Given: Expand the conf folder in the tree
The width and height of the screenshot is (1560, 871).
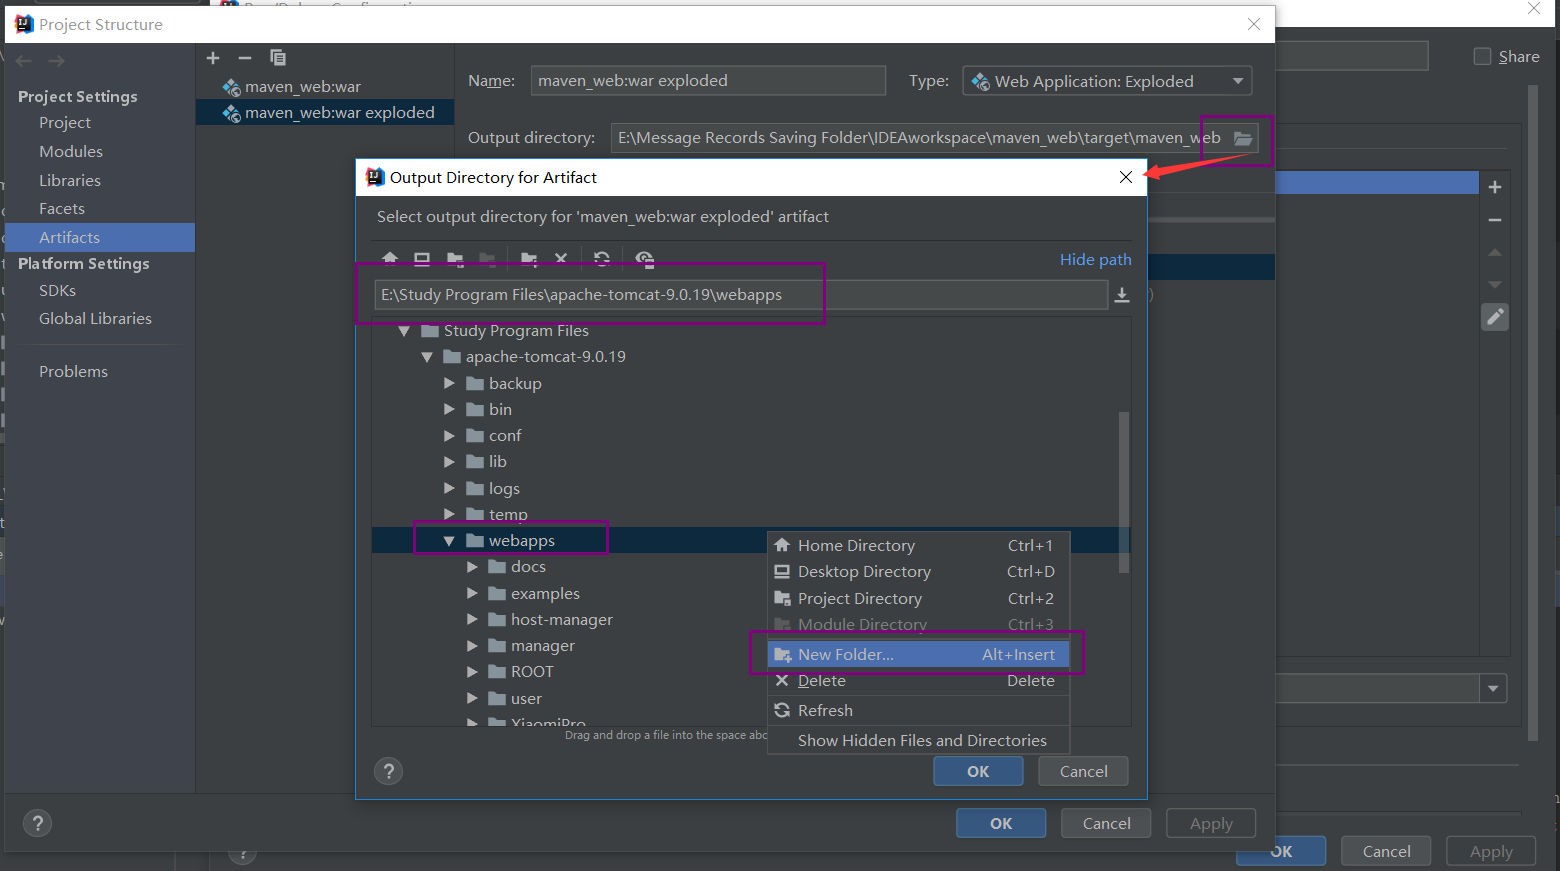Looking at the screenshot, I should [x=449, y=435].
